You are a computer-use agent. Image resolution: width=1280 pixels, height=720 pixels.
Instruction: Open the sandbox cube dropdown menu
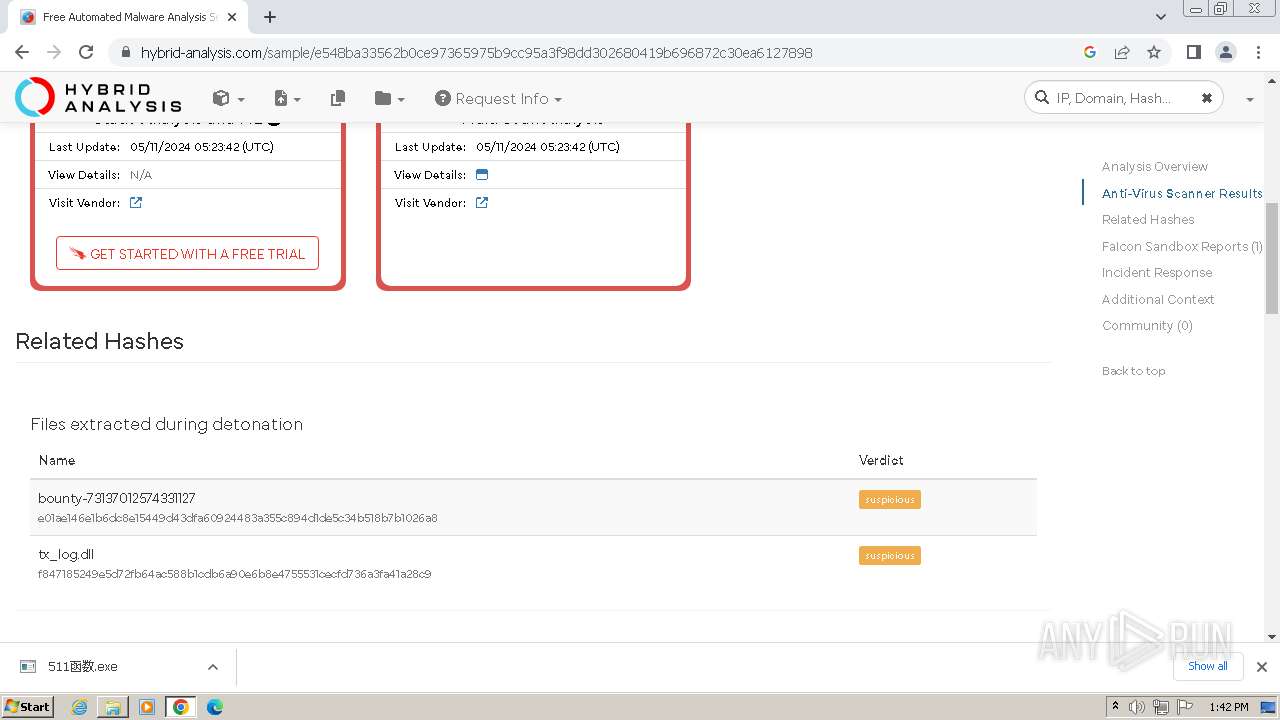228,98
